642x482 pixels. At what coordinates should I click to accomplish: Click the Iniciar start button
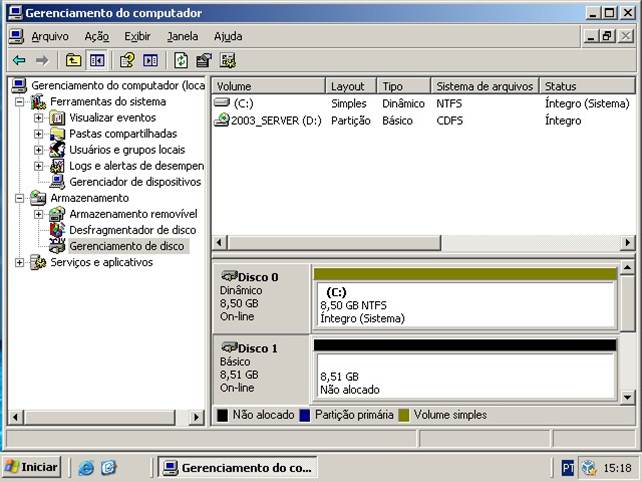coord(32,467)
